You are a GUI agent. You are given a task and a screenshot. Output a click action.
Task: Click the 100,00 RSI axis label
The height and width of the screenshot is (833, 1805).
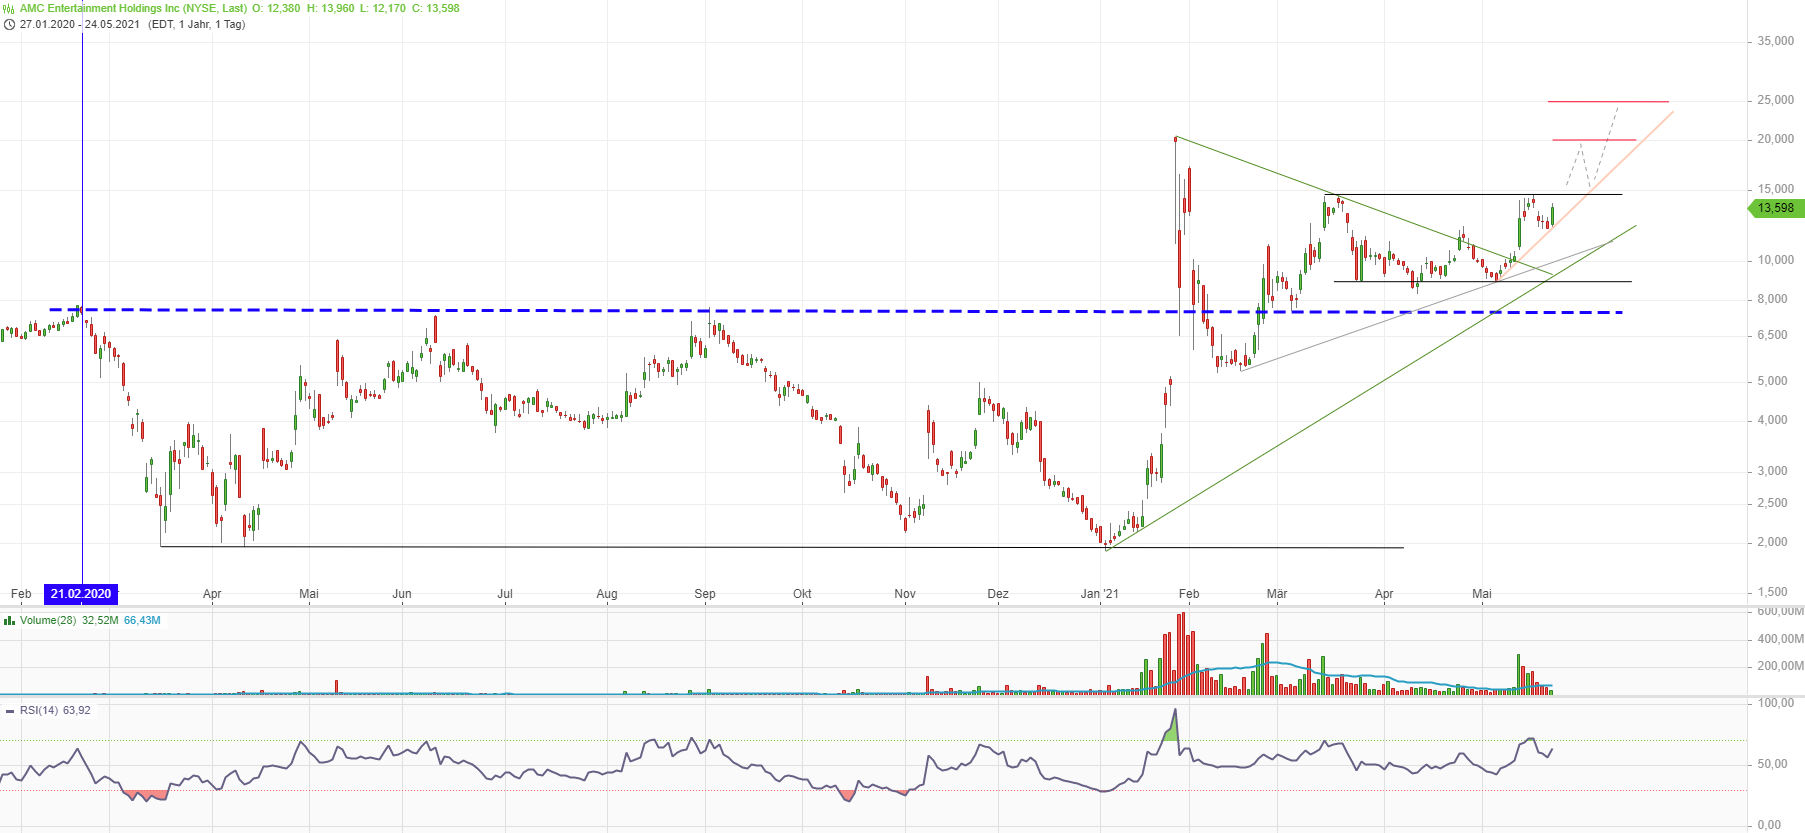point(1776,704)
